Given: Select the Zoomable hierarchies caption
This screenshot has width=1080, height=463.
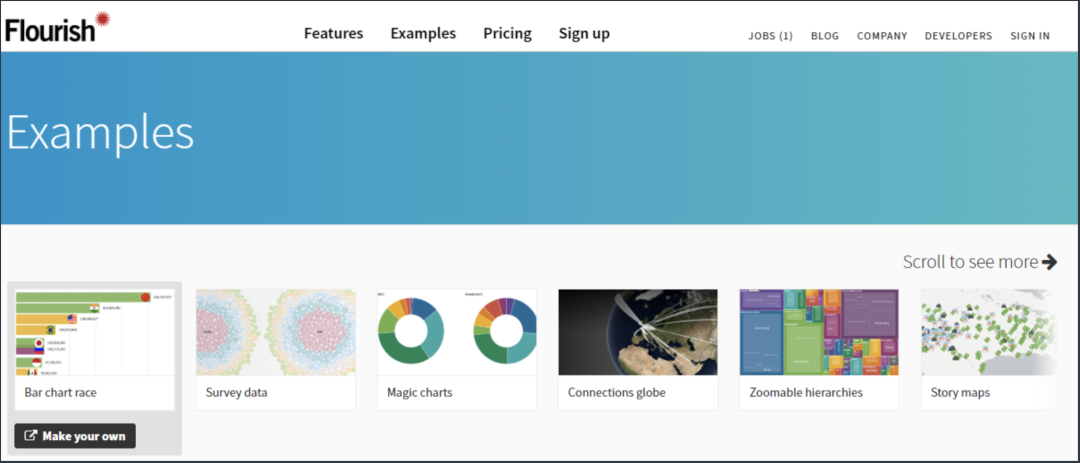Looking at the screenshot, I should click(x=806, y=393).
